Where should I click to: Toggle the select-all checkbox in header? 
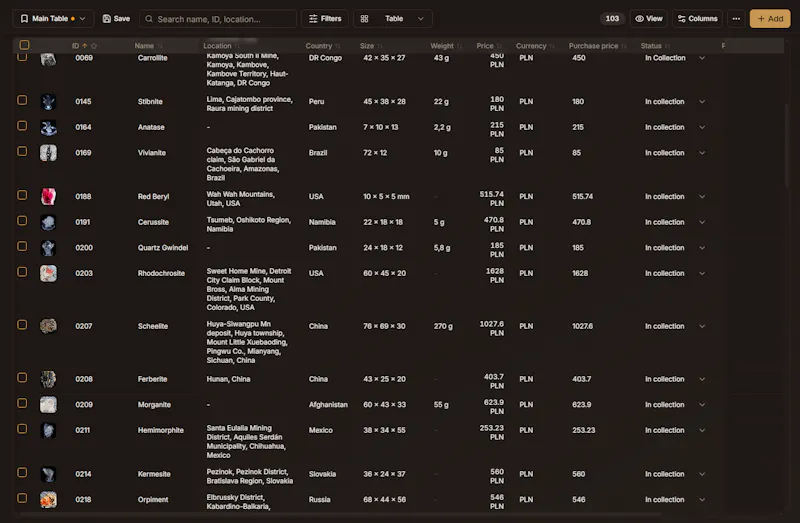pyautogui.click(x=24, y=45)
